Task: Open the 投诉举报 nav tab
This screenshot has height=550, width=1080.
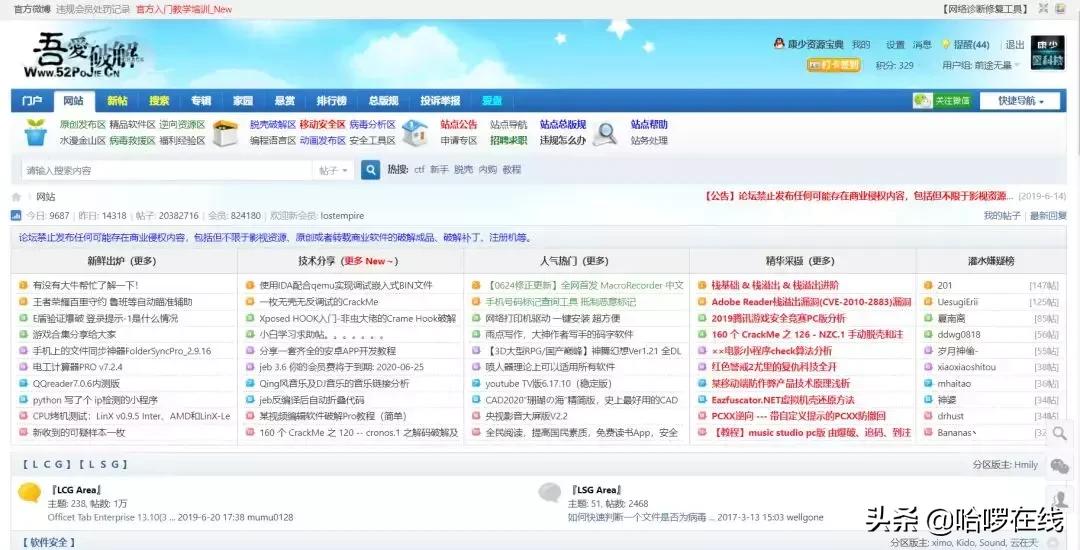Action: click(x=440, y=101)
